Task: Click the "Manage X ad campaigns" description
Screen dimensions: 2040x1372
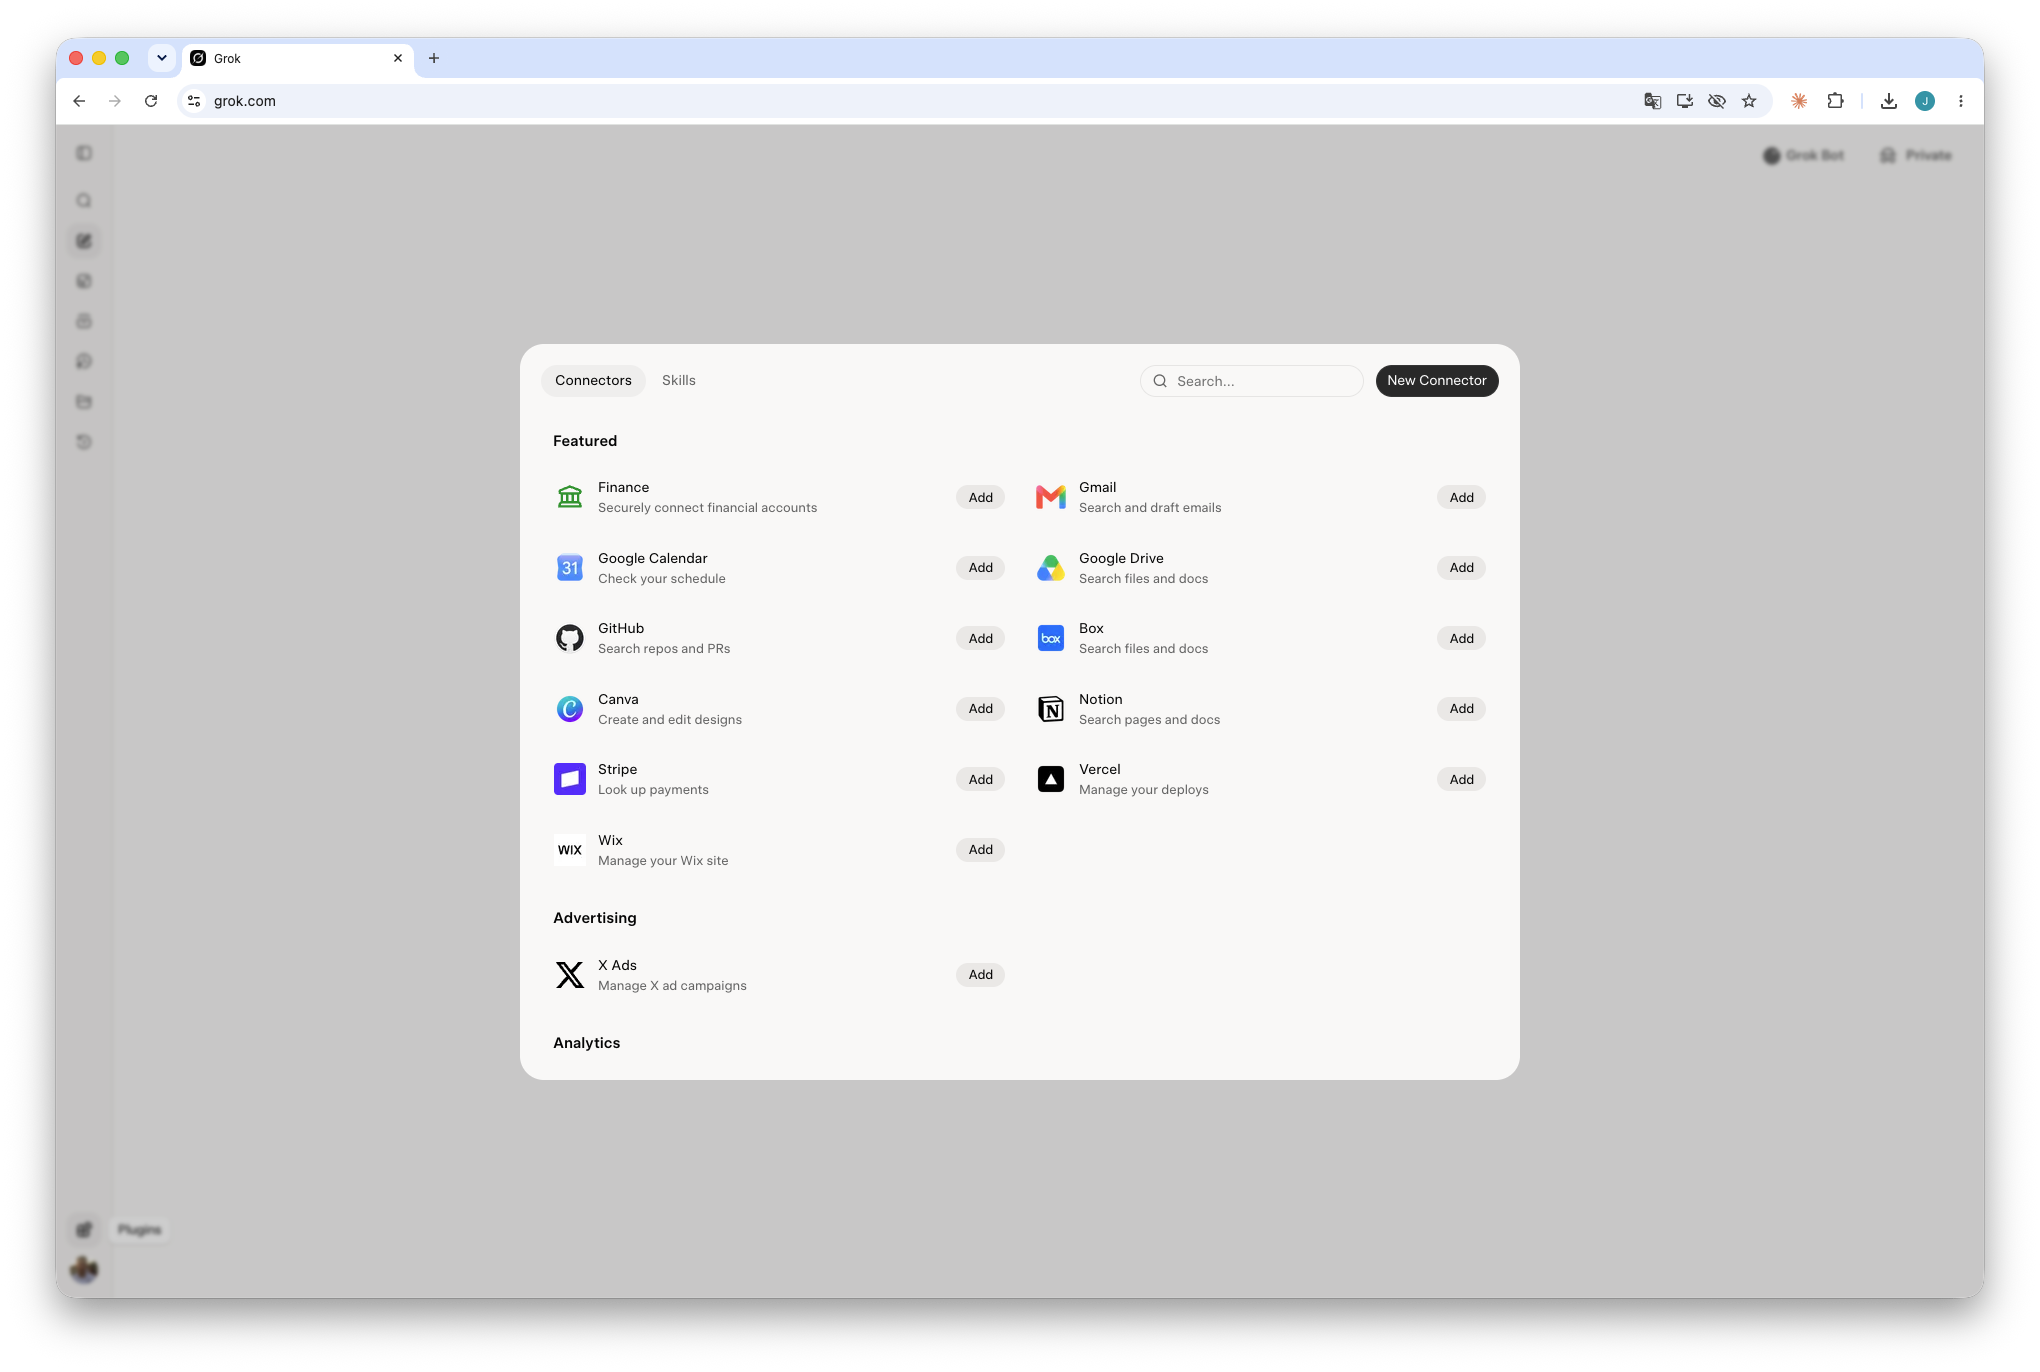Action: (x=672, y=986)
